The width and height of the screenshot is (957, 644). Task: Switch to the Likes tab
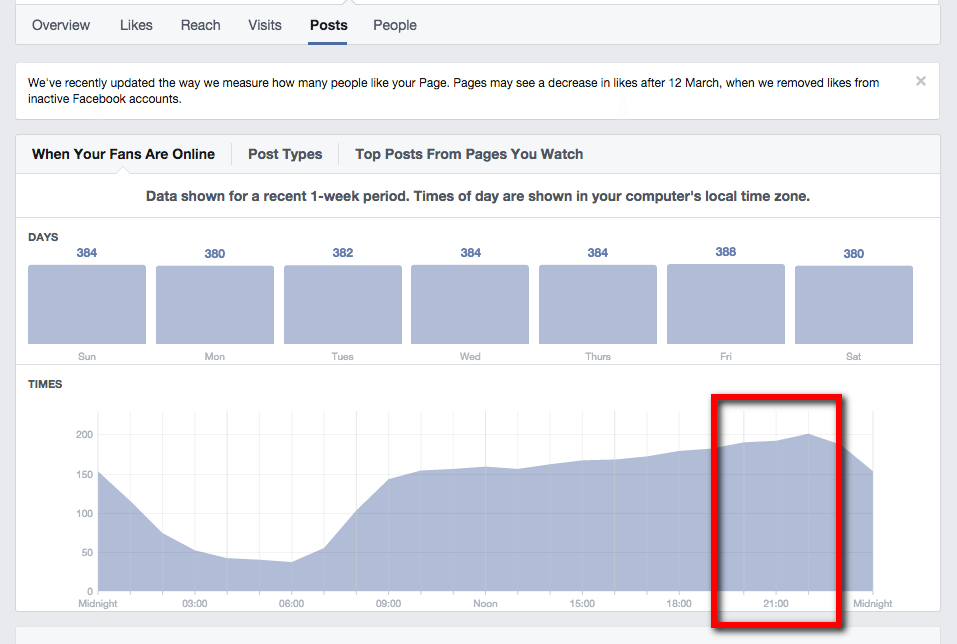136,25
